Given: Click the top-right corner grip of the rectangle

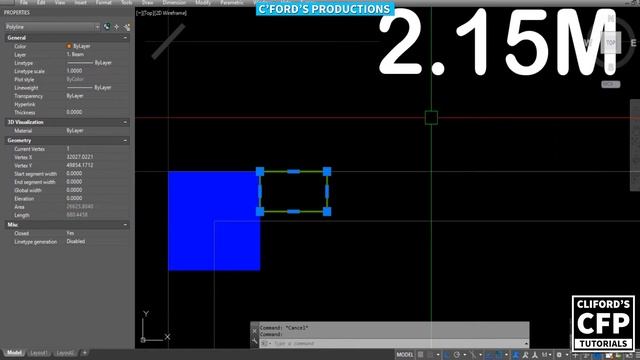Looking at the screenshot, I should pyautogui.click(x=327, y=171).
